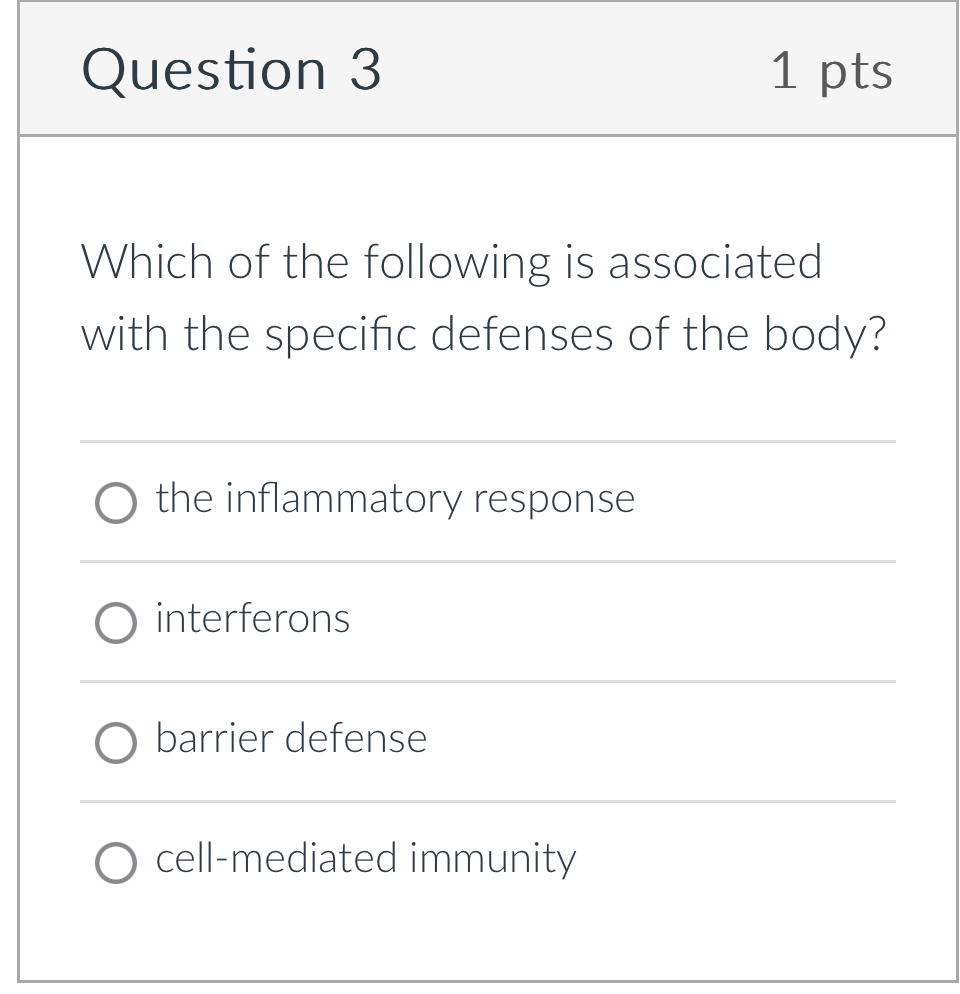Select the radio button for 'the inflammatory response'
Viewport: 960px width, 994px height.
pyautogui.click(x=116, y=503)
